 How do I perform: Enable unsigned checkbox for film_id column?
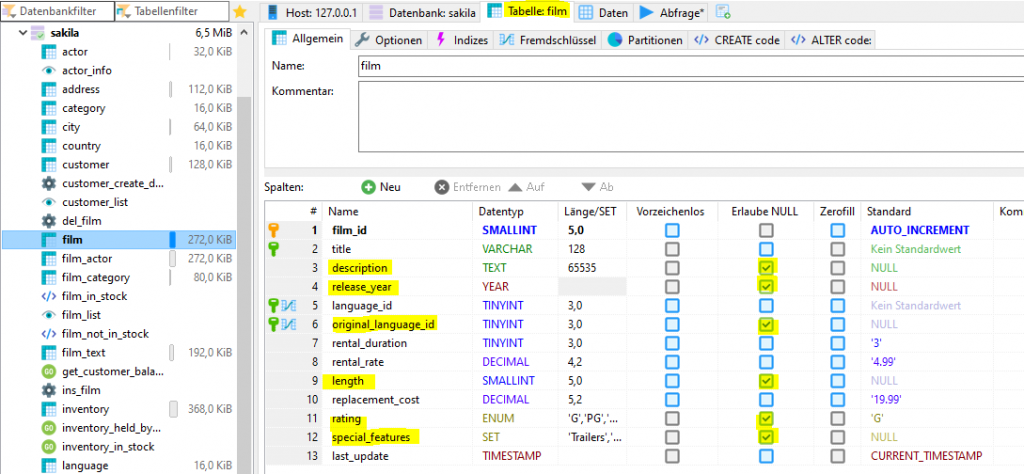coord(672,230)
